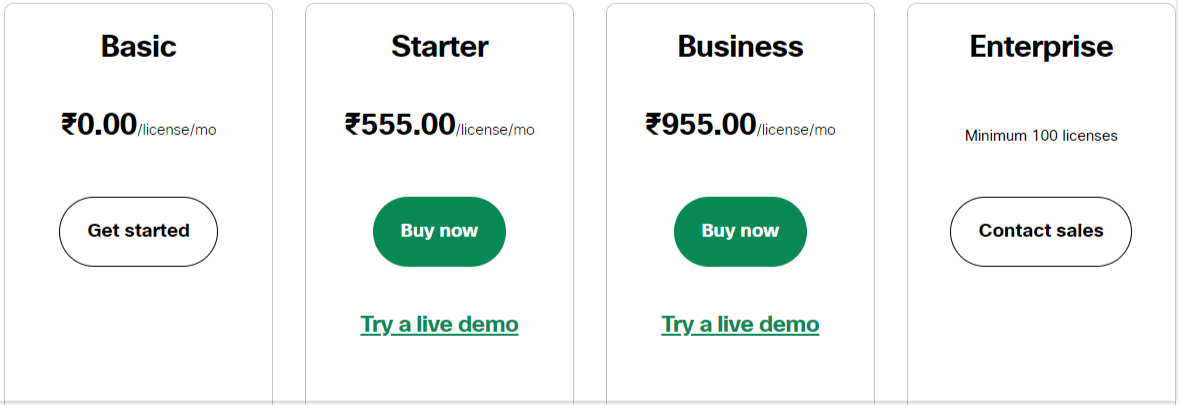This screenshot has height=405, width=1180.
Task: Click the Starter plan heading
Action: (x=439, y=46)
